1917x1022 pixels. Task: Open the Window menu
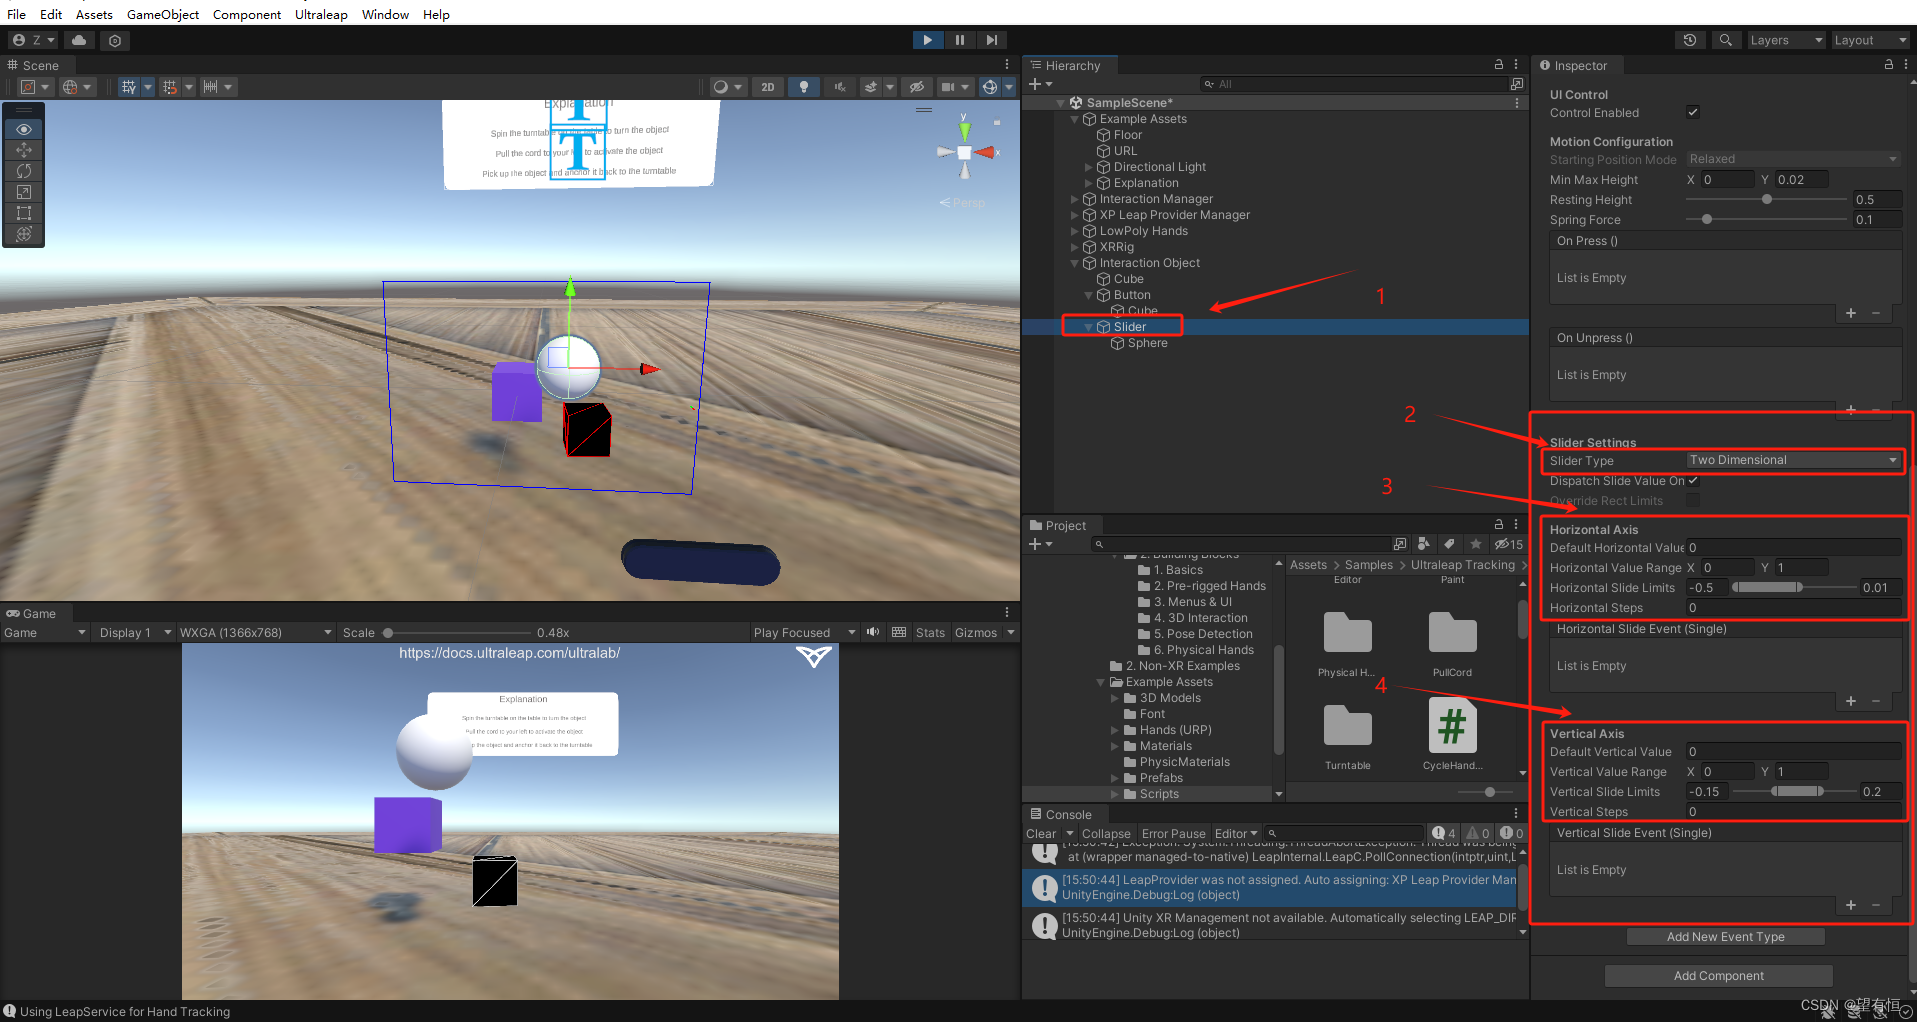tap(385, 14)
